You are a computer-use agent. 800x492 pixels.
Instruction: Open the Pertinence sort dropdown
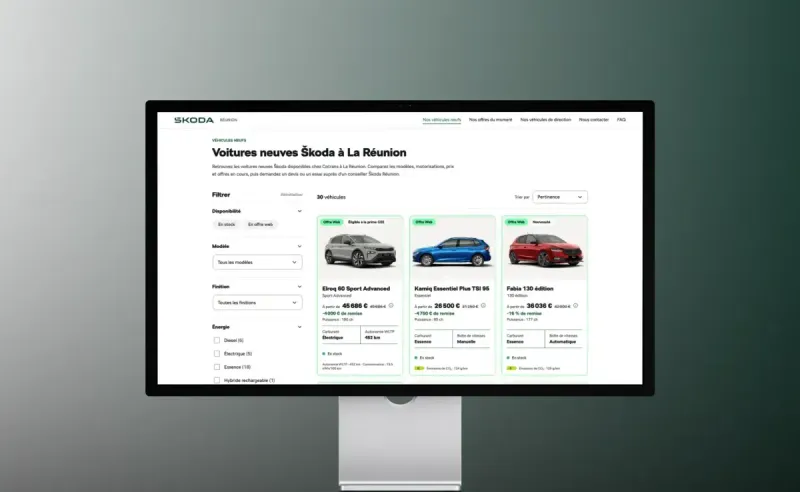click(560, 197)
